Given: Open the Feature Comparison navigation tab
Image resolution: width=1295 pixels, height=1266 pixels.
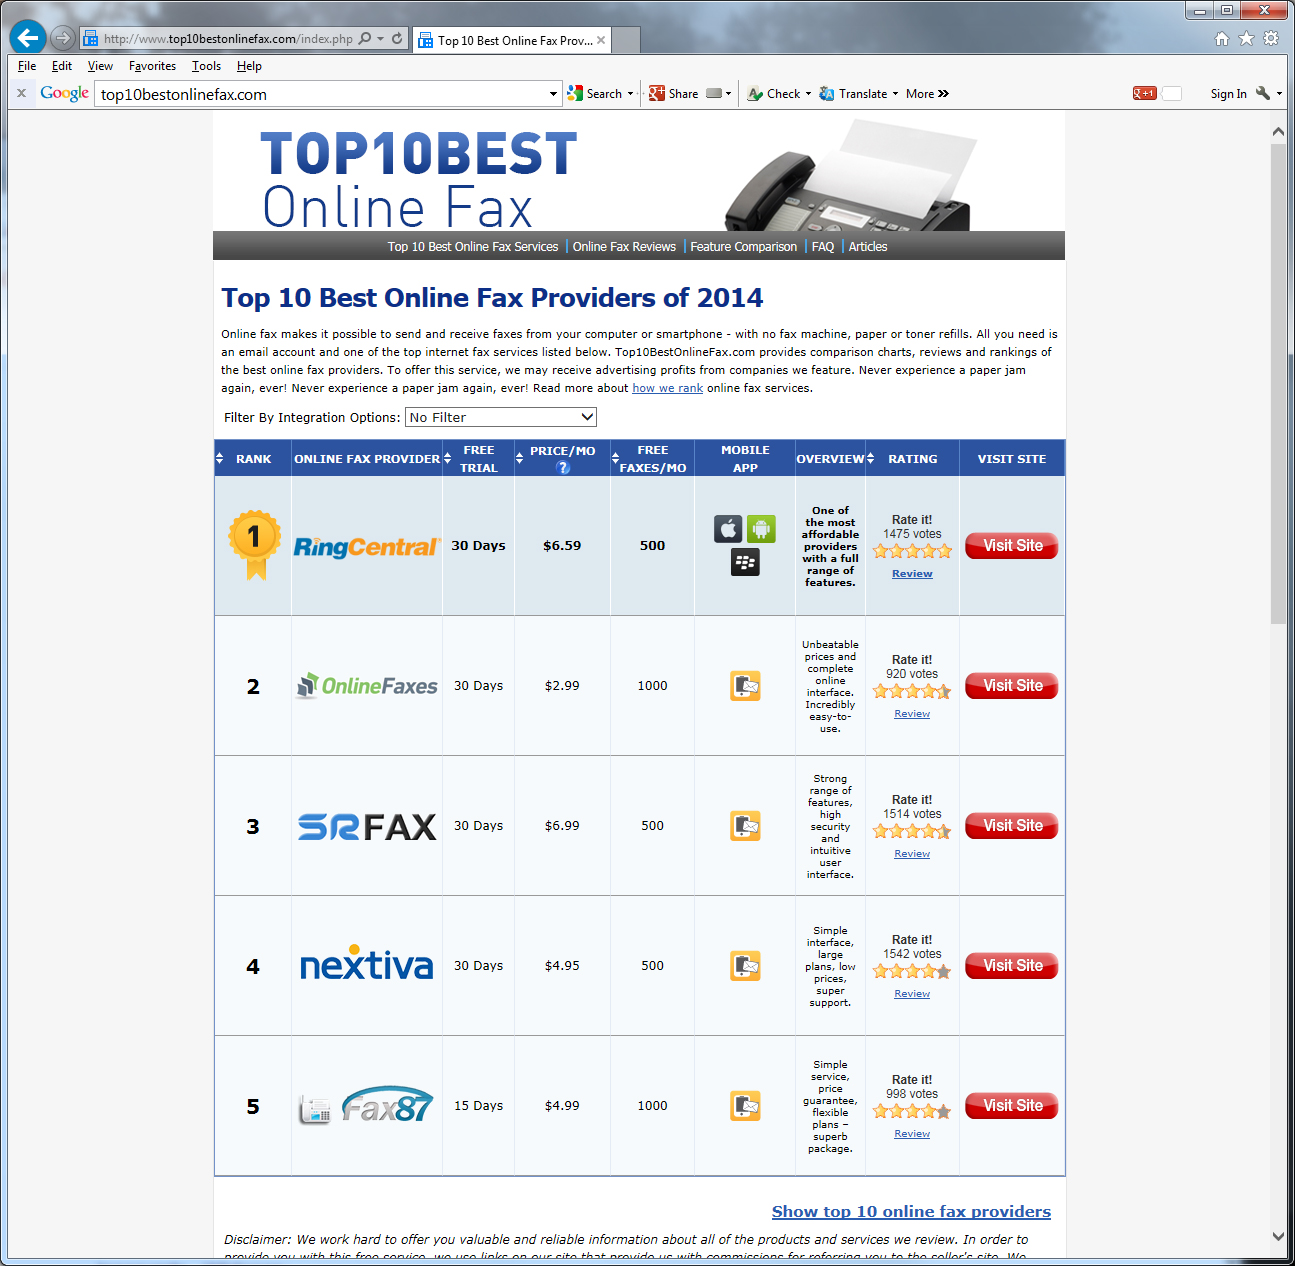Looking at the screenshot, I should [743, 247].
